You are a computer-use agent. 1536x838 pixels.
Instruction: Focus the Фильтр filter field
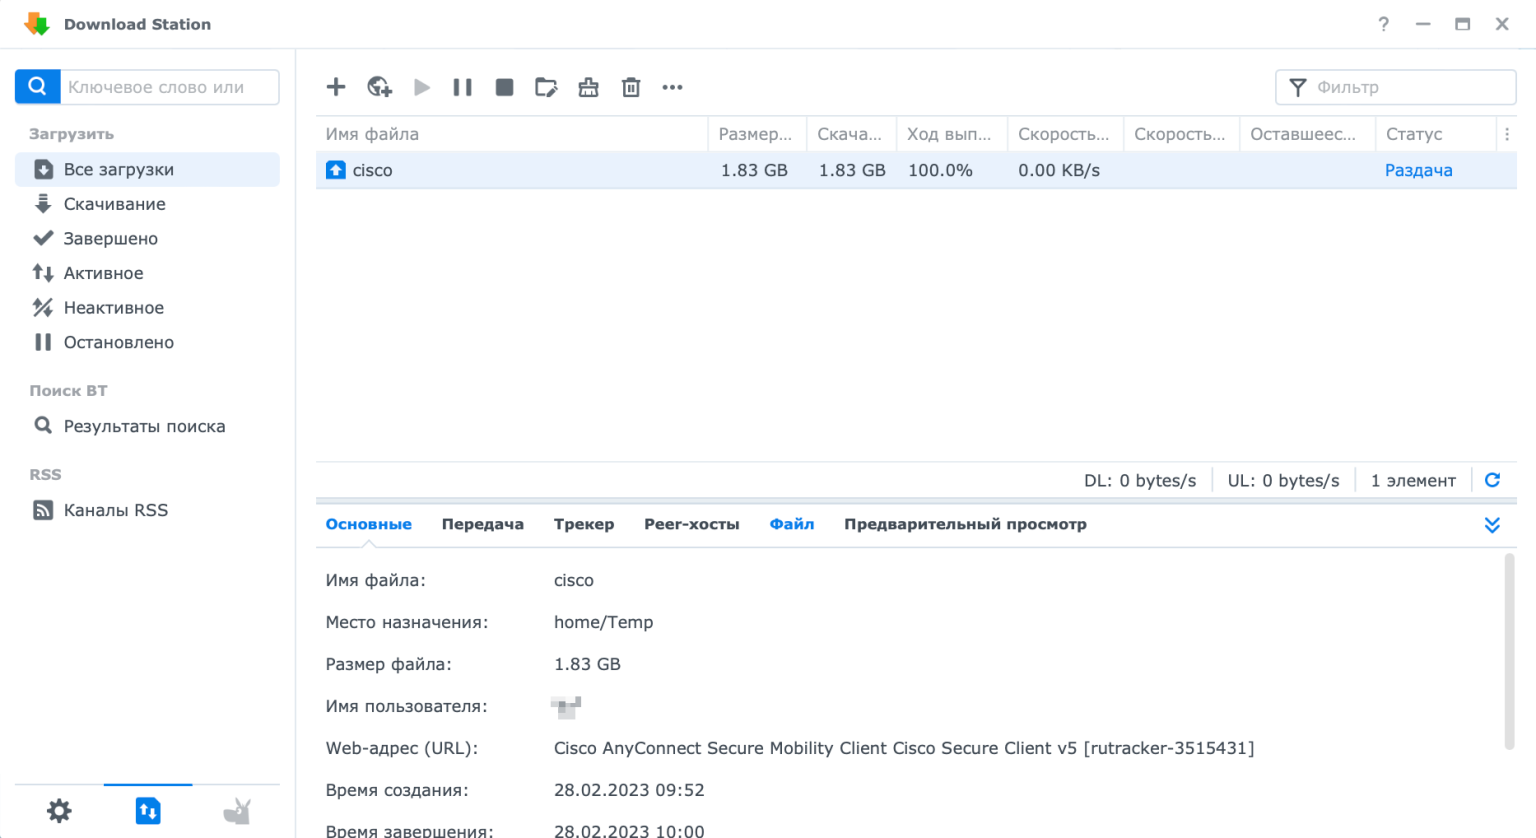tap(1396, 87)
